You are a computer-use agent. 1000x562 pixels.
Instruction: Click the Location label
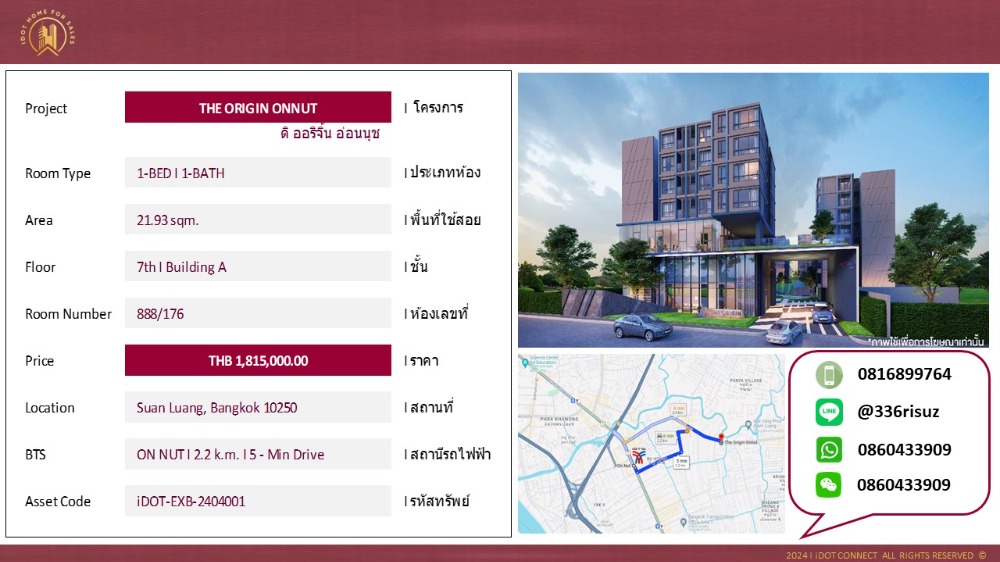[x=50, y=408]
